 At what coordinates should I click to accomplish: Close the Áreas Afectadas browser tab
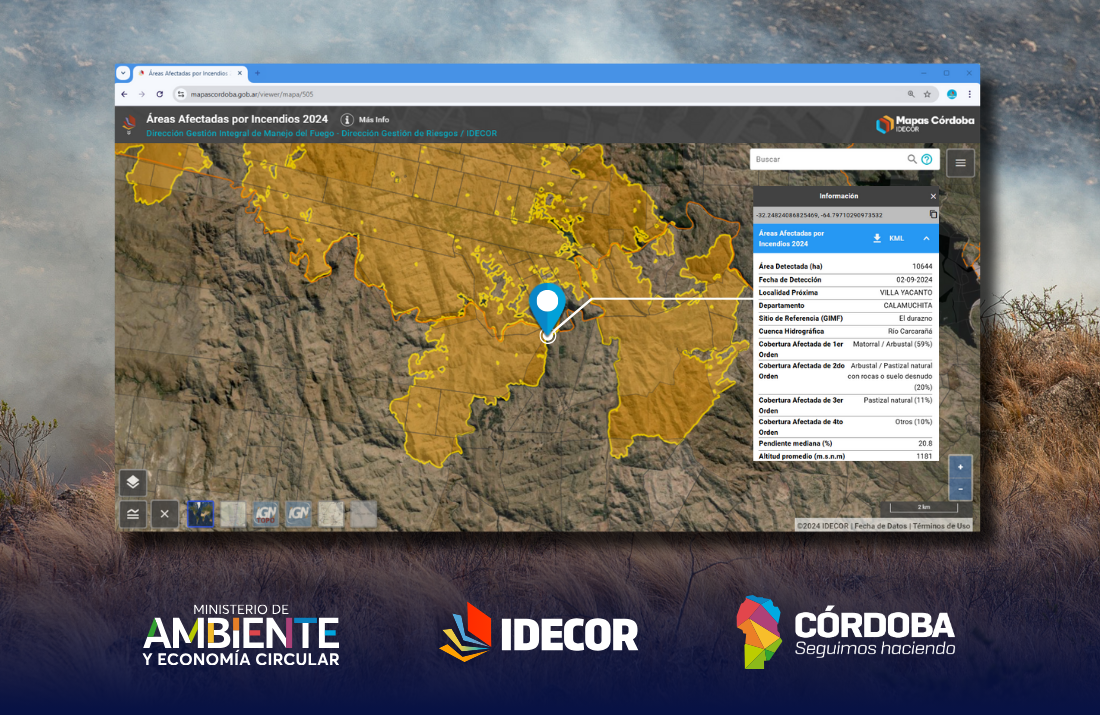(x=239, y=73)
